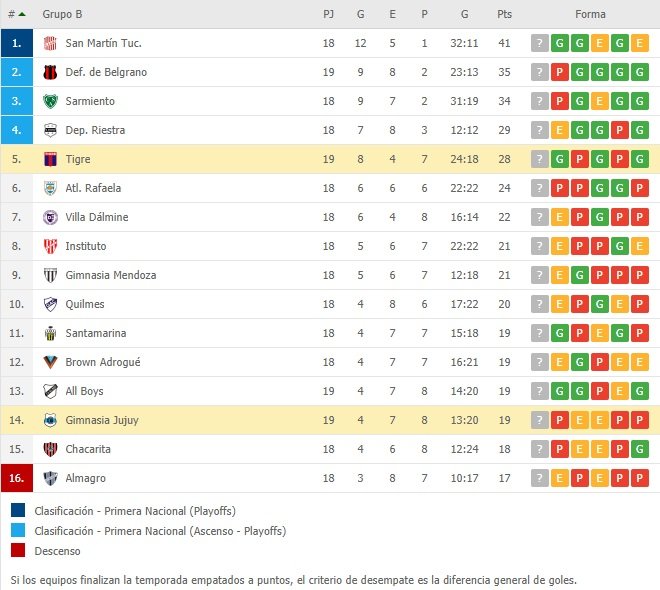This screenshot has width=660, height=590.
Task: Click the San Martín Tuc. team crest
Action: coord(50,43)
